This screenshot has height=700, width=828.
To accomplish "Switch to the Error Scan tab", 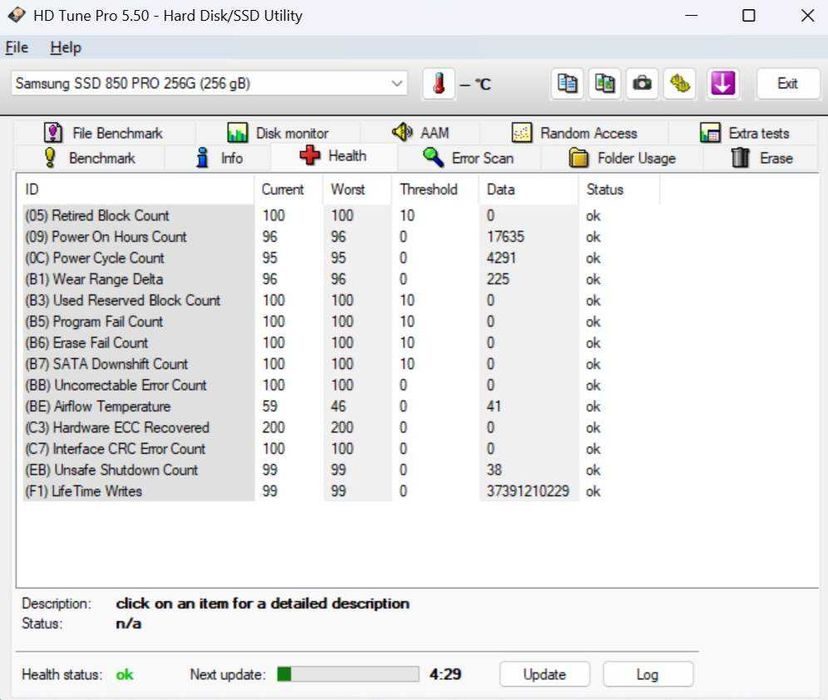I will tap(468, 158).
